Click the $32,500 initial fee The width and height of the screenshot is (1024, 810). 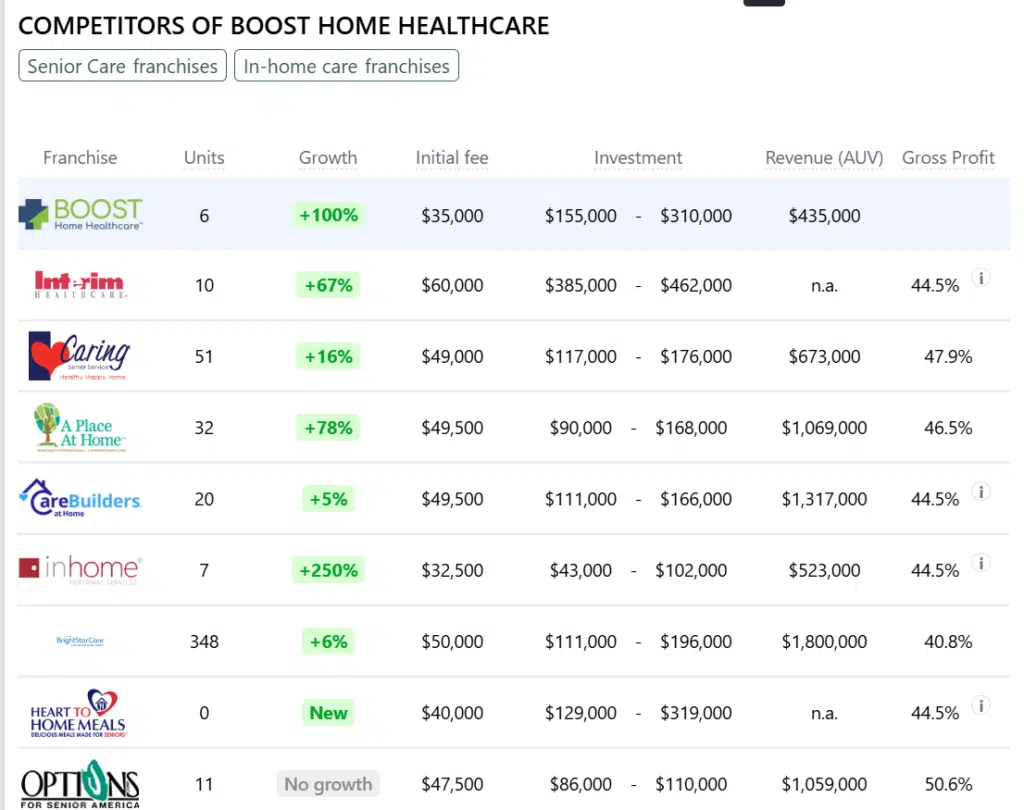point(452,570)
